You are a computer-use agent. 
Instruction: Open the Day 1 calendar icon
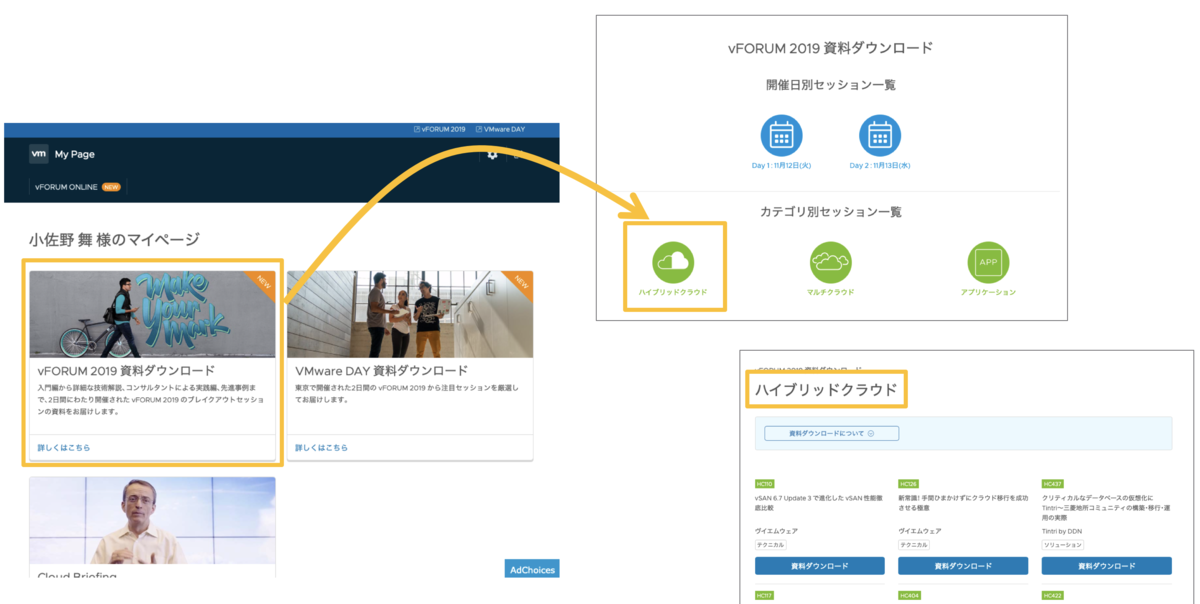[x=781, y=135]
